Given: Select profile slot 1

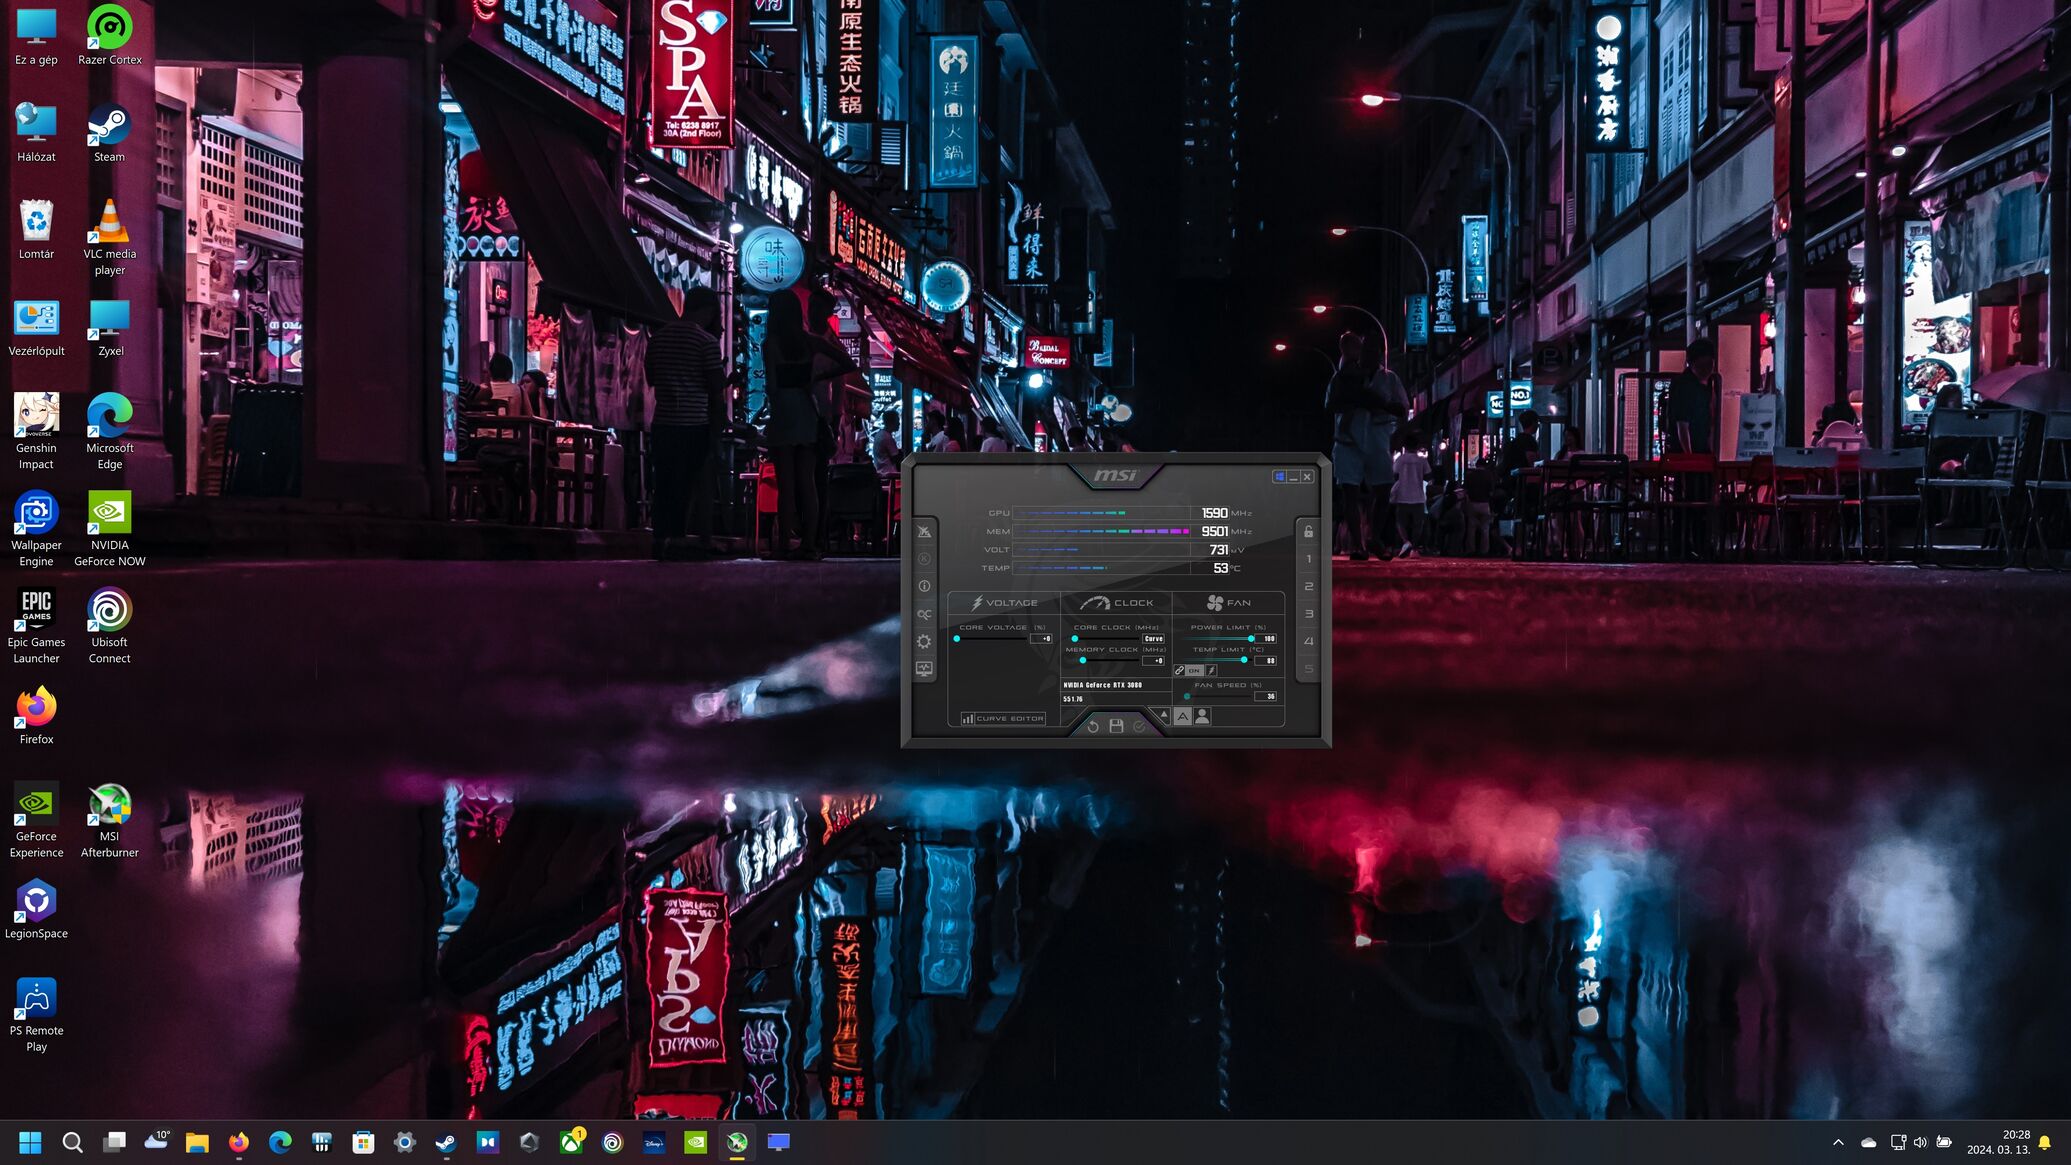Looking at the screenshot, I should (x=1308, y=559).
